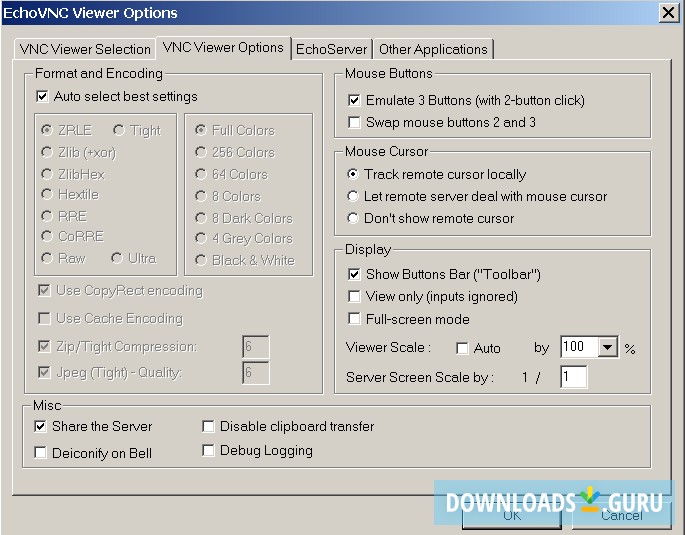The height and width of the screenshot is (535, 685).
Task: Check Full-screen mode
Action: pos(354,319)
